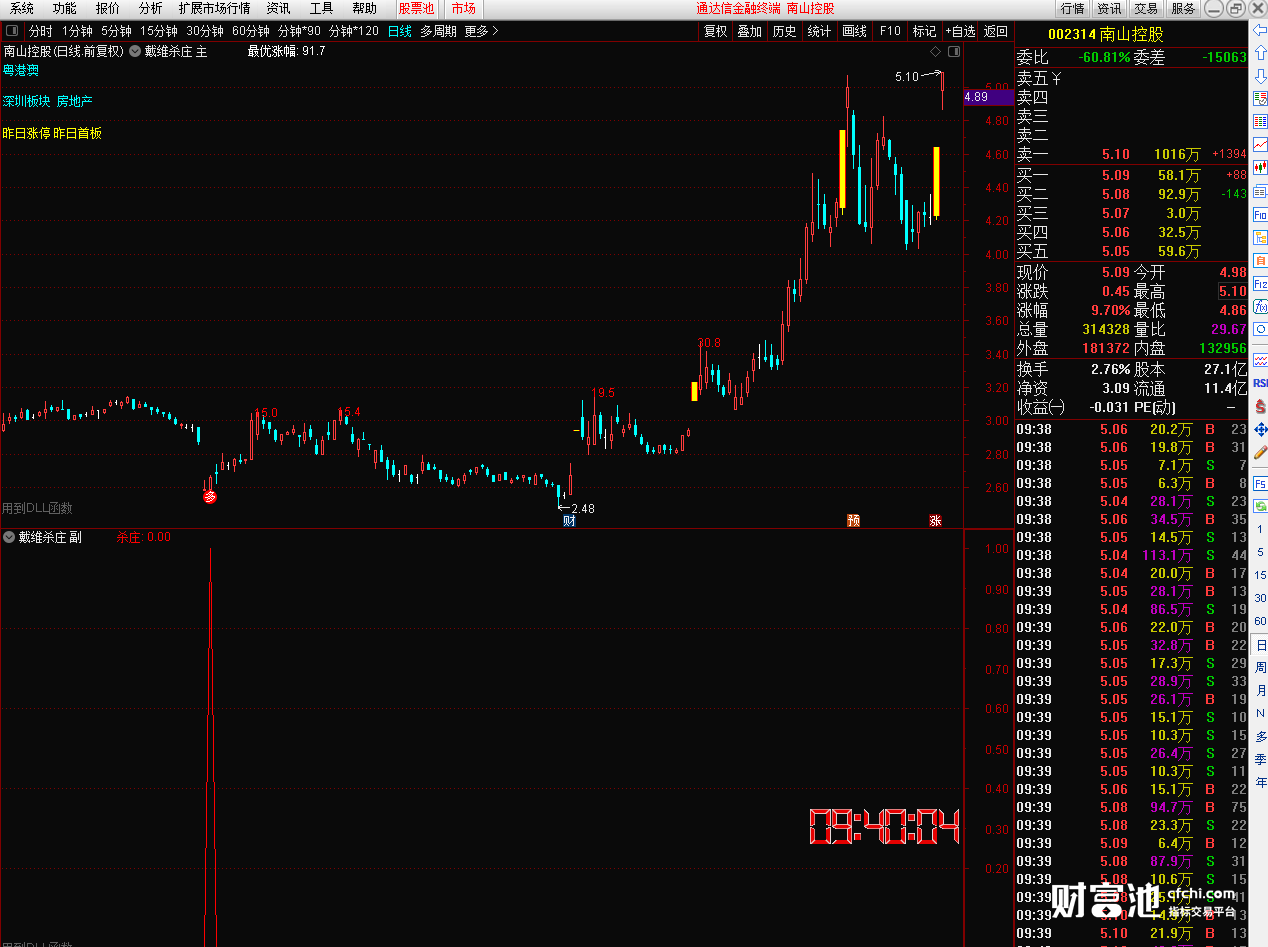Open the candlestick chart icon in right toolbar

tap(1260, 167)
